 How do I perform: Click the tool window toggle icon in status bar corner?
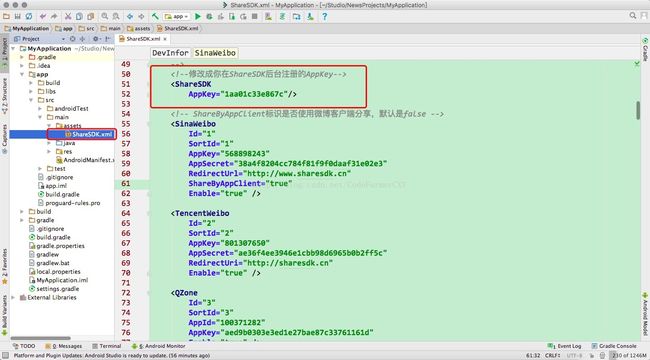5,355
